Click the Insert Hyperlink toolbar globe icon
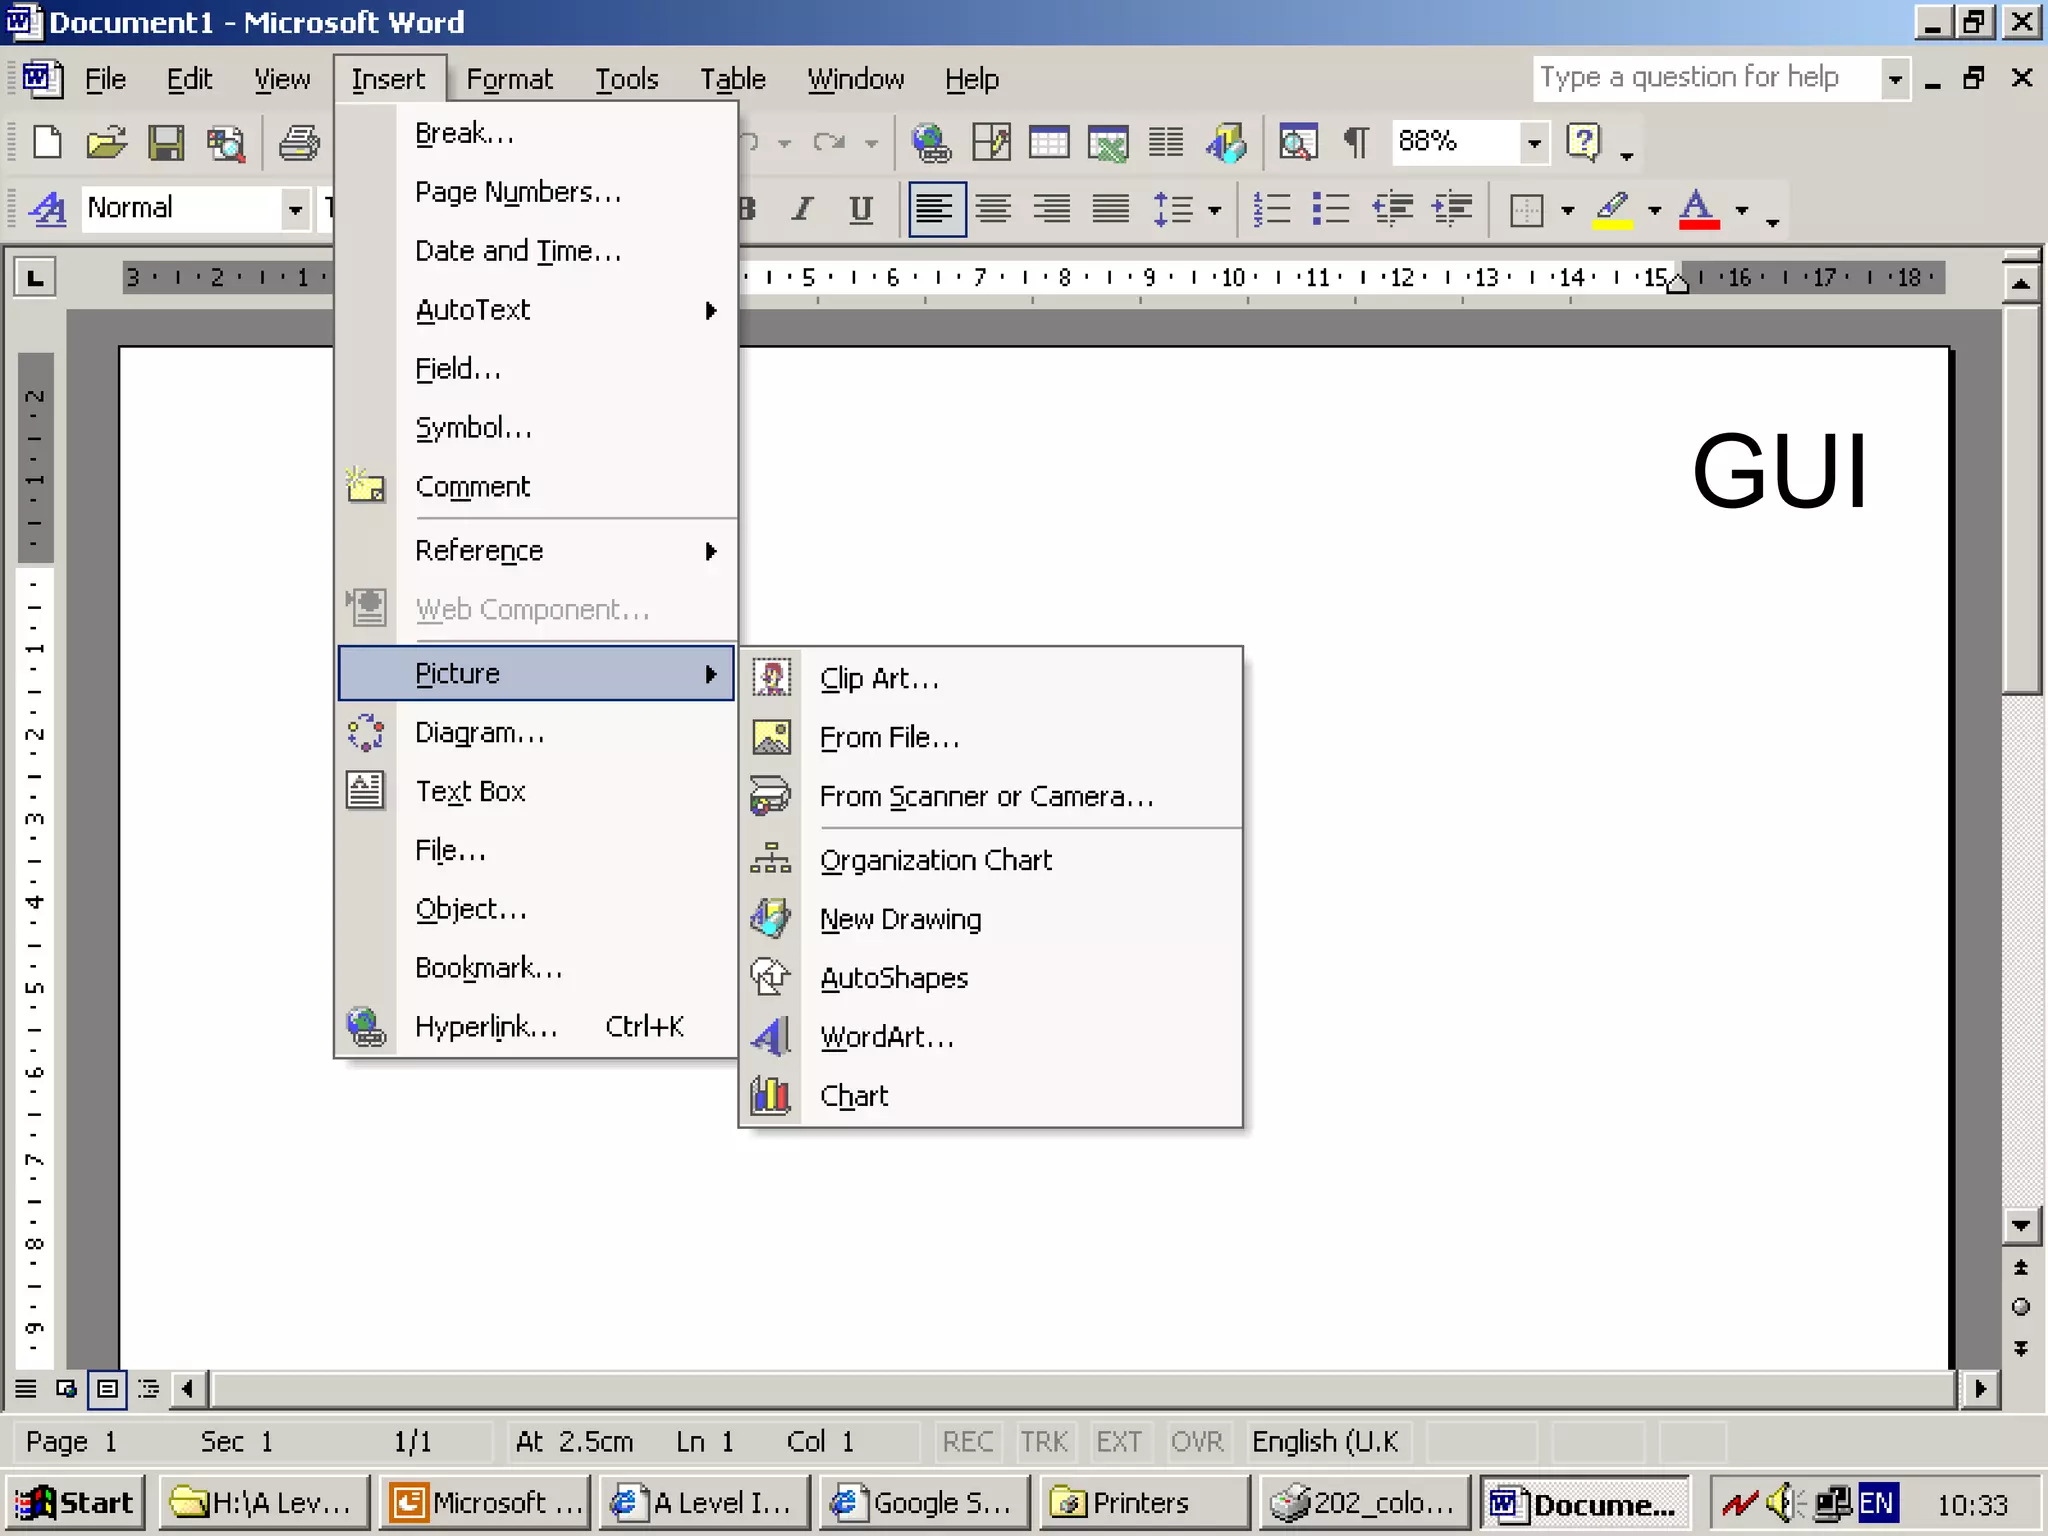This screenshot has width=2048, height=1536. 931,142
